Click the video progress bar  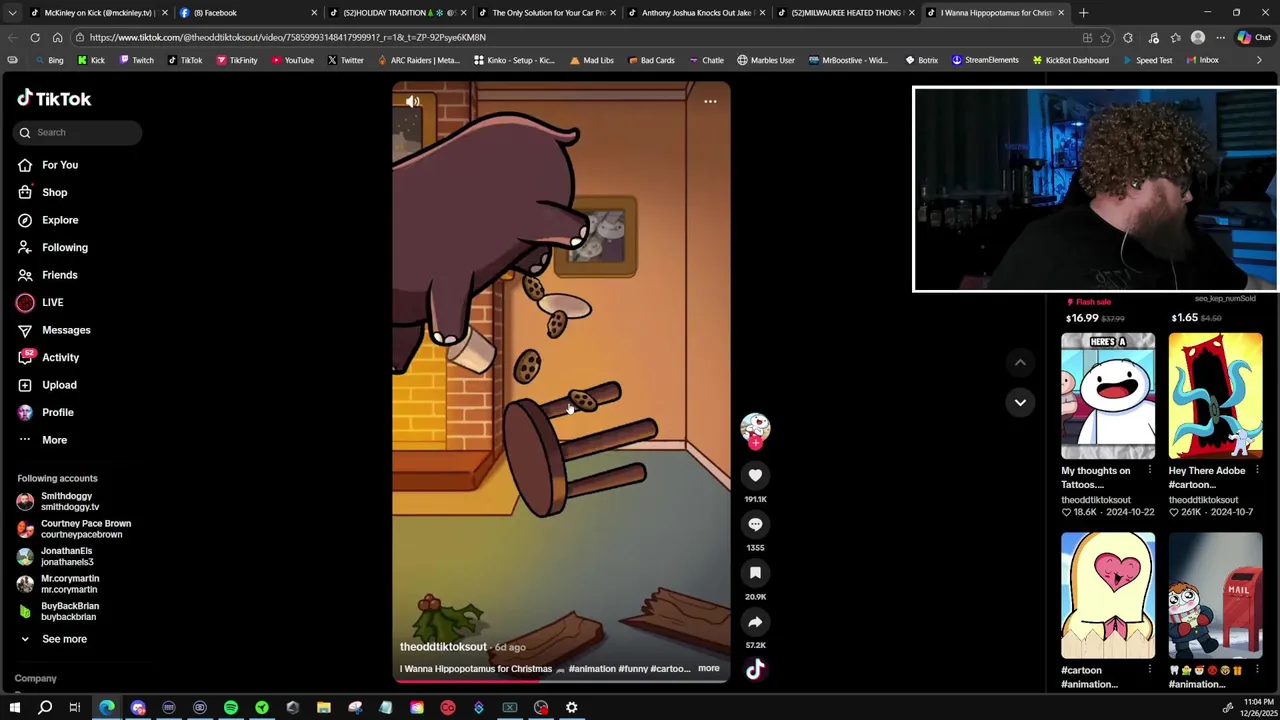[x=561, y=681]
